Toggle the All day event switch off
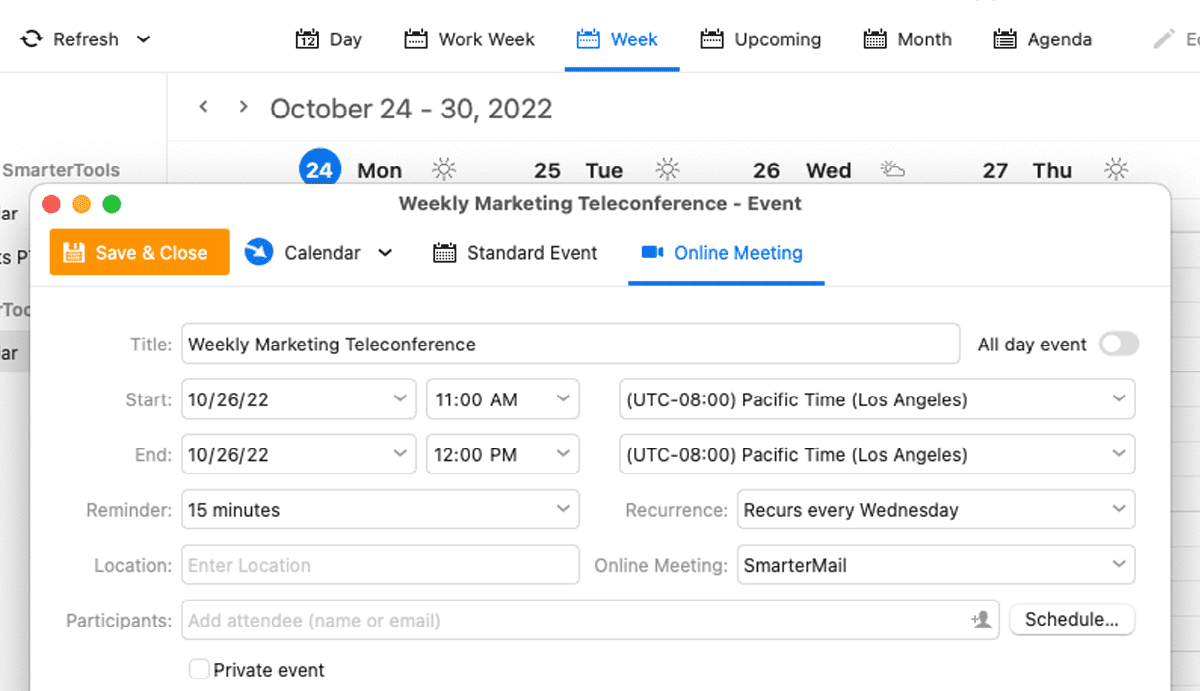The image size is (1200, 691). (1119, 344)
